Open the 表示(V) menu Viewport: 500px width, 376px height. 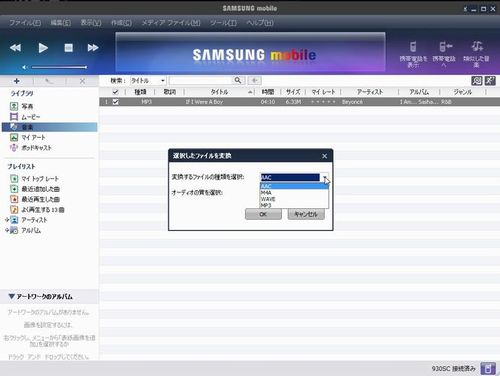[x=91, y=23]
